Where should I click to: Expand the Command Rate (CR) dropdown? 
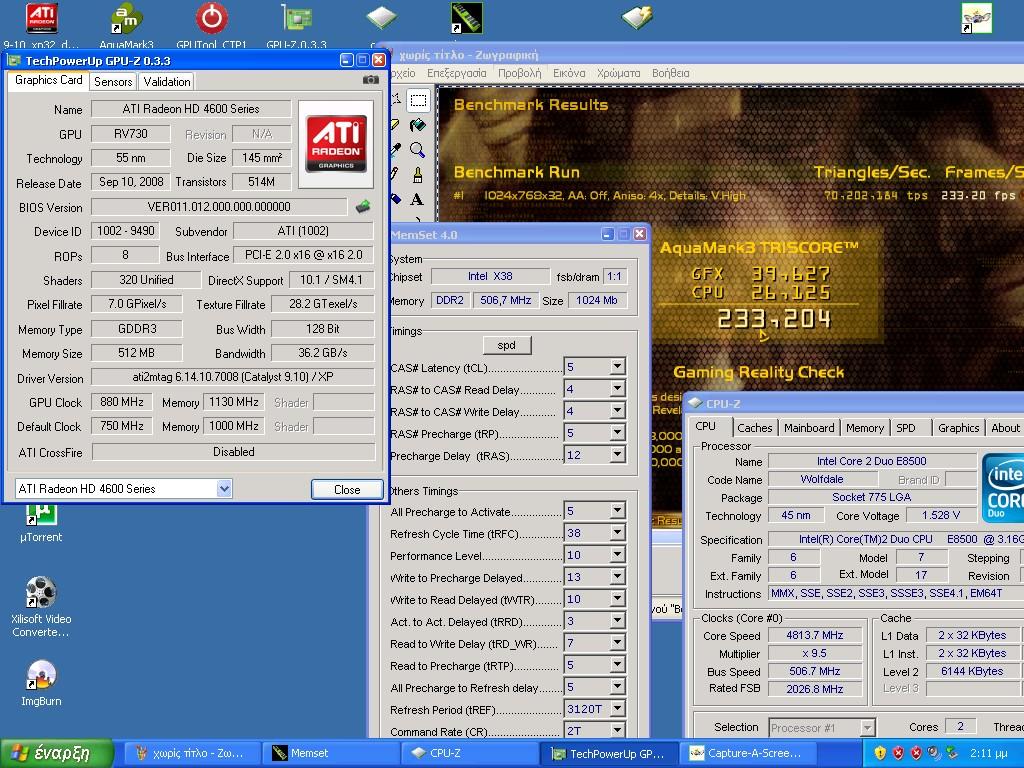point(617,731)
